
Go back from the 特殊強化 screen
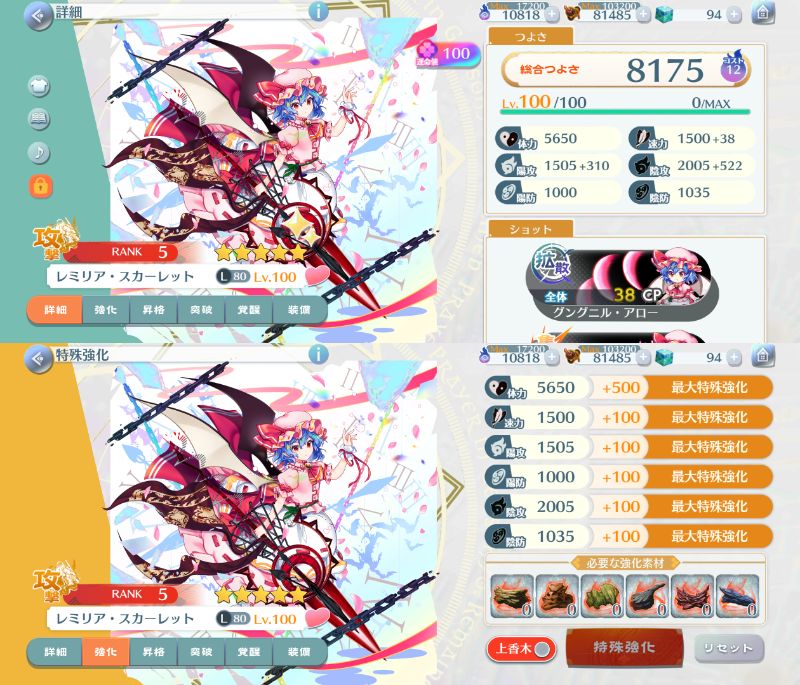tap(38, 359)
